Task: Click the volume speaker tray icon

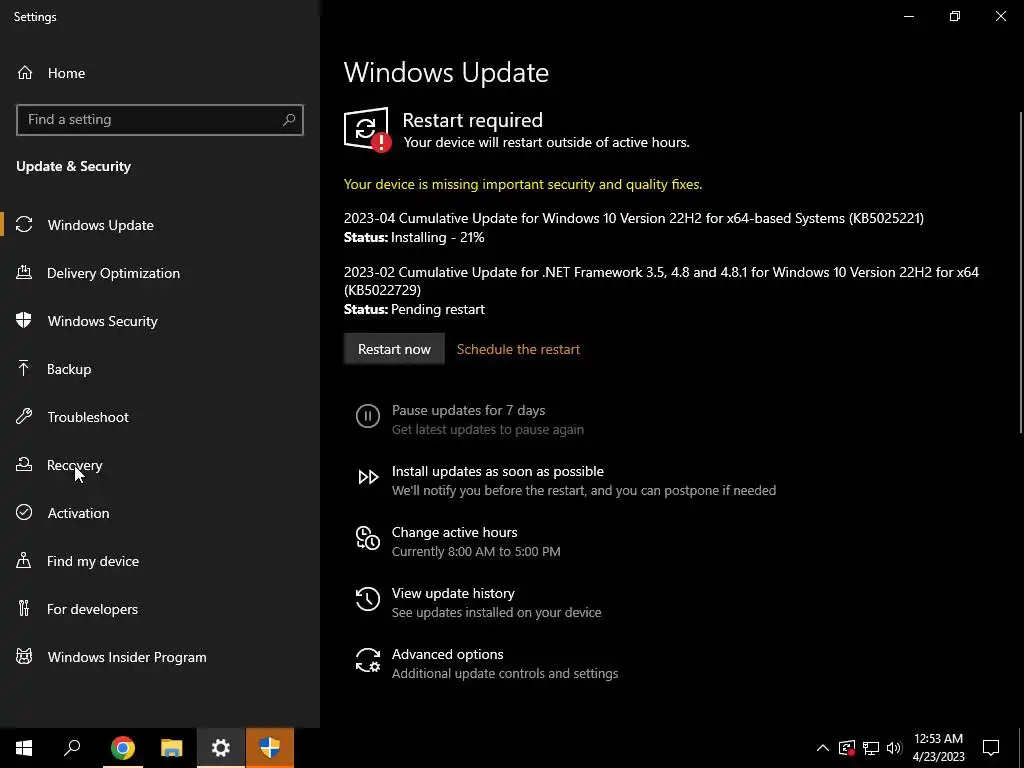Action: pos(894,748)
